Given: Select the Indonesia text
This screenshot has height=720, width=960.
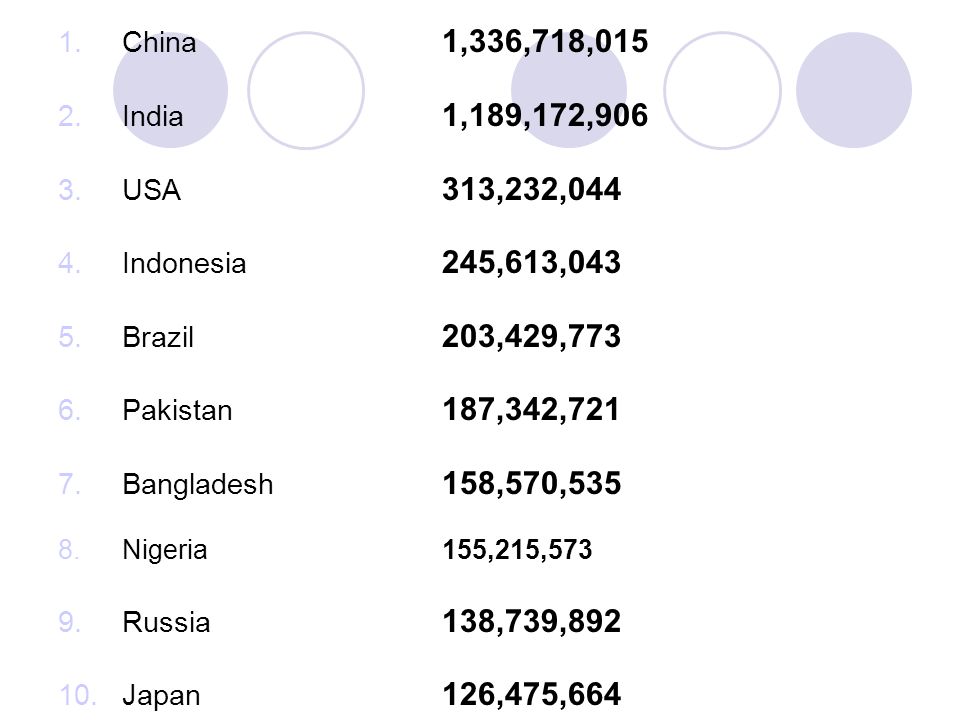Looking at the screenshot, I should point(184,263).
